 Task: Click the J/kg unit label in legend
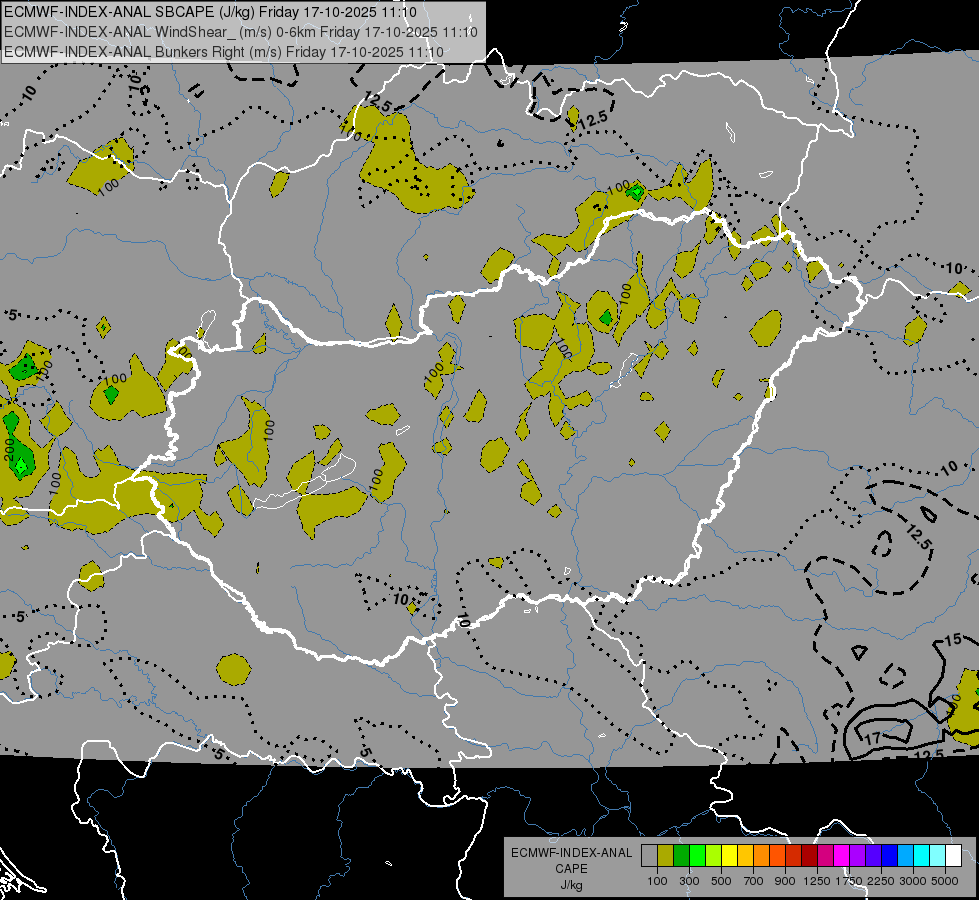tap(571, 885)
